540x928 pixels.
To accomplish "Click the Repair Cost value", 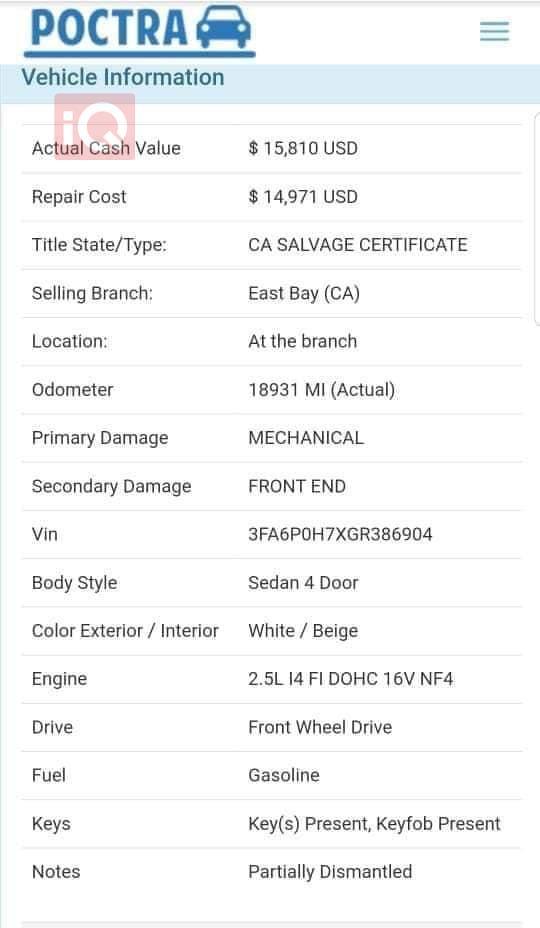I will coord(303,196).
